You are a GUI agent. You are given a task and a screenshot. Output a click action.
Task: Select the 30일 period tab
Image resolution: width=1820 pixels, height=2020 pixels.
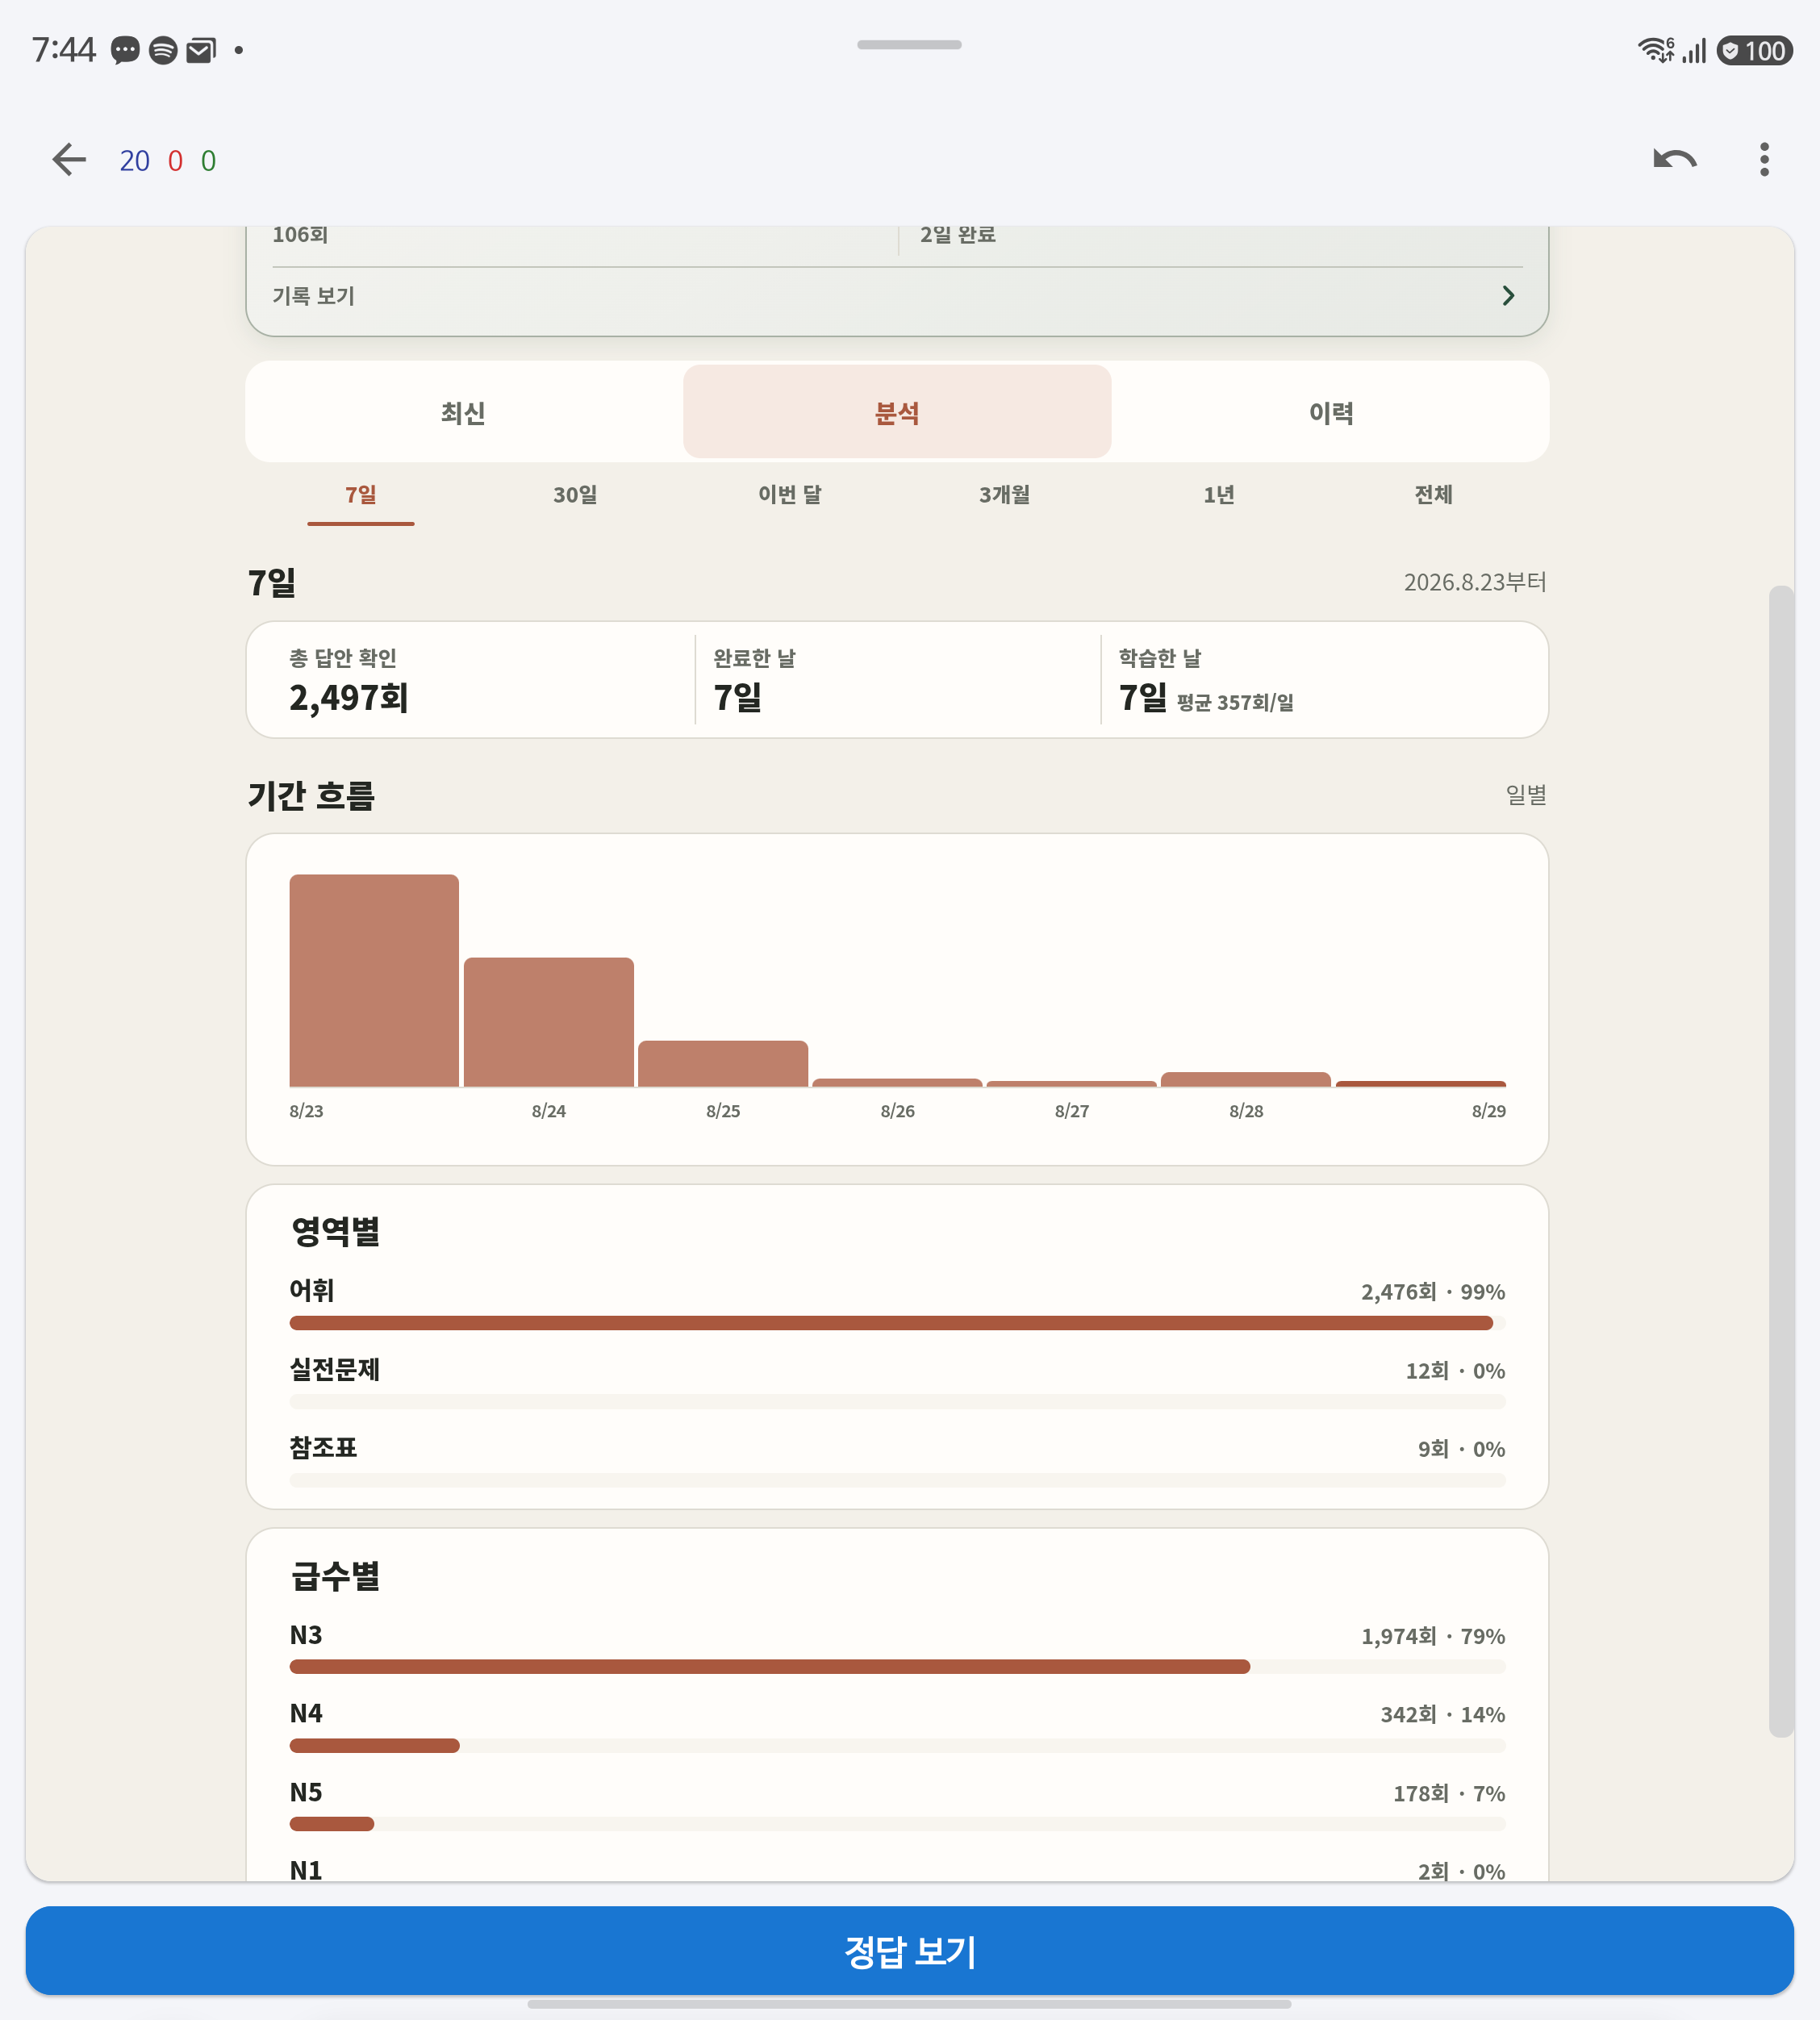tap(575, 495)
